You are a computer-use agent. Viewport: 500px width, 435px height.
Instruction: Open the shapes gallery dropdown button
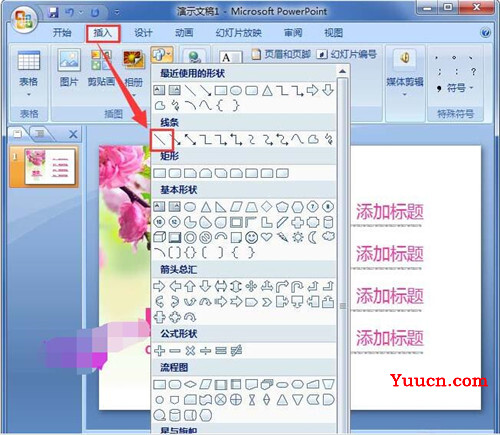pyautogui.click(x=162, y=55)
